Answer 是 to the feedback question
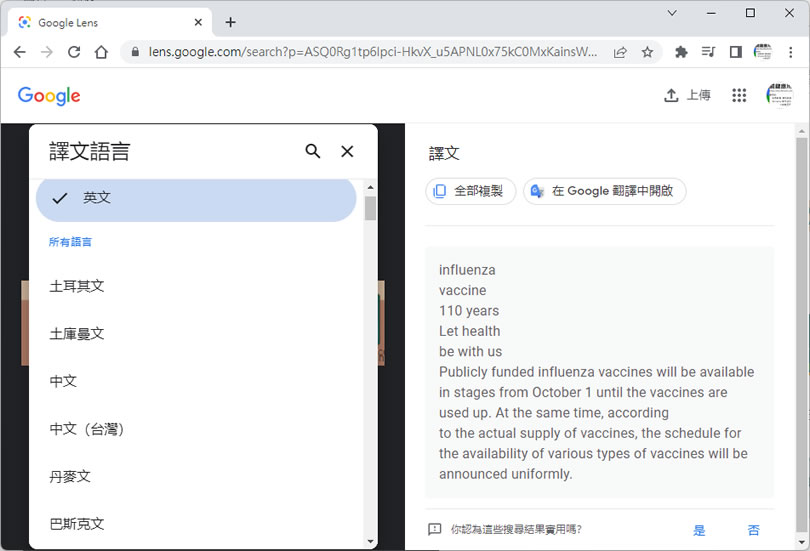 click(x=699, y=530)
